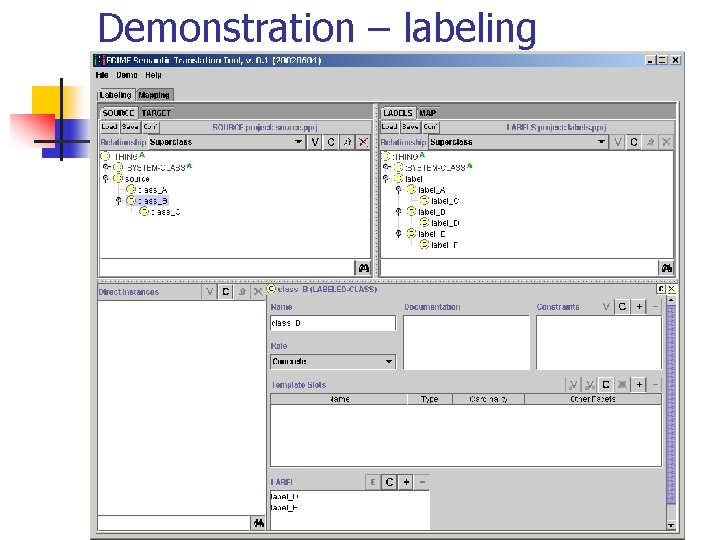Click add (+) icon for Constraints

coord(639,306)
